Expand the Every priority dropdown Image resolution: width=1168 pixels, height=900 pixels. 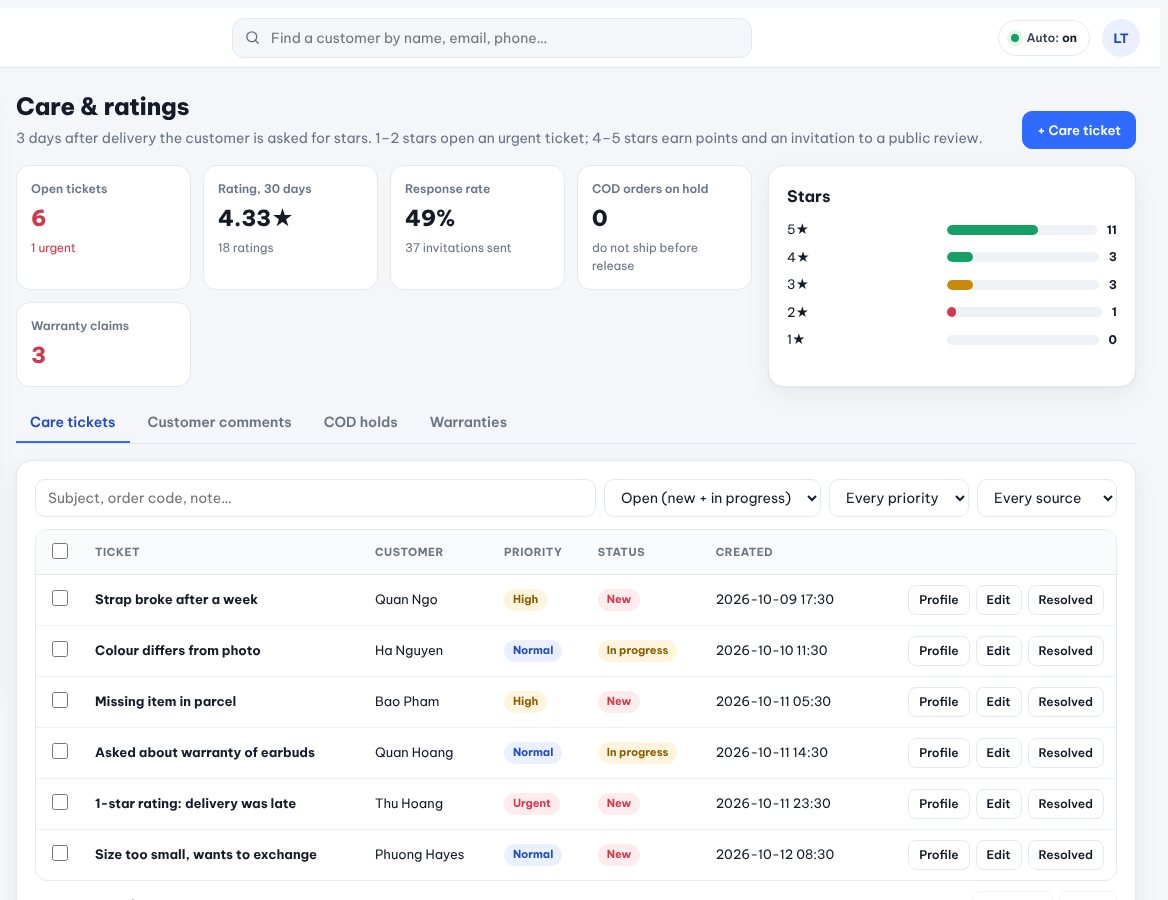(x=898, y=498)
